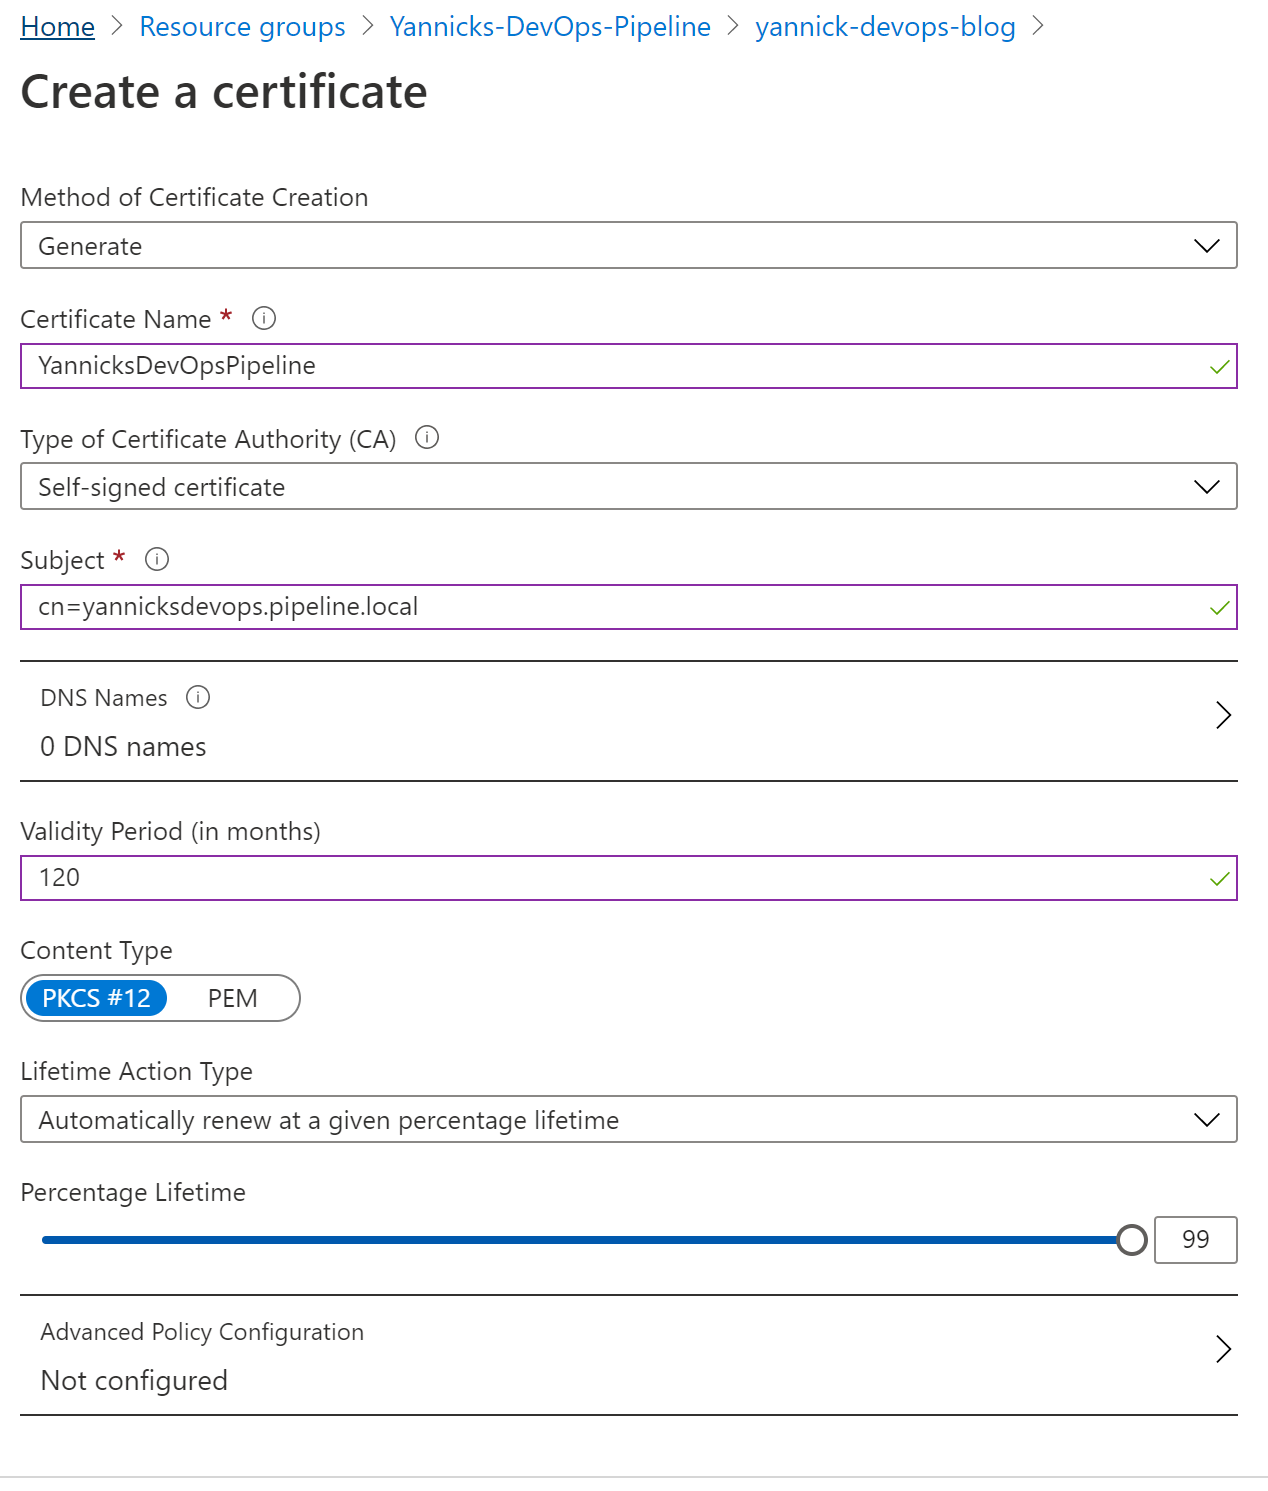Open the Lifetime Action Type dropdown
The width and height of the screenshot is (1268, 1491).
click(628, 1120)
